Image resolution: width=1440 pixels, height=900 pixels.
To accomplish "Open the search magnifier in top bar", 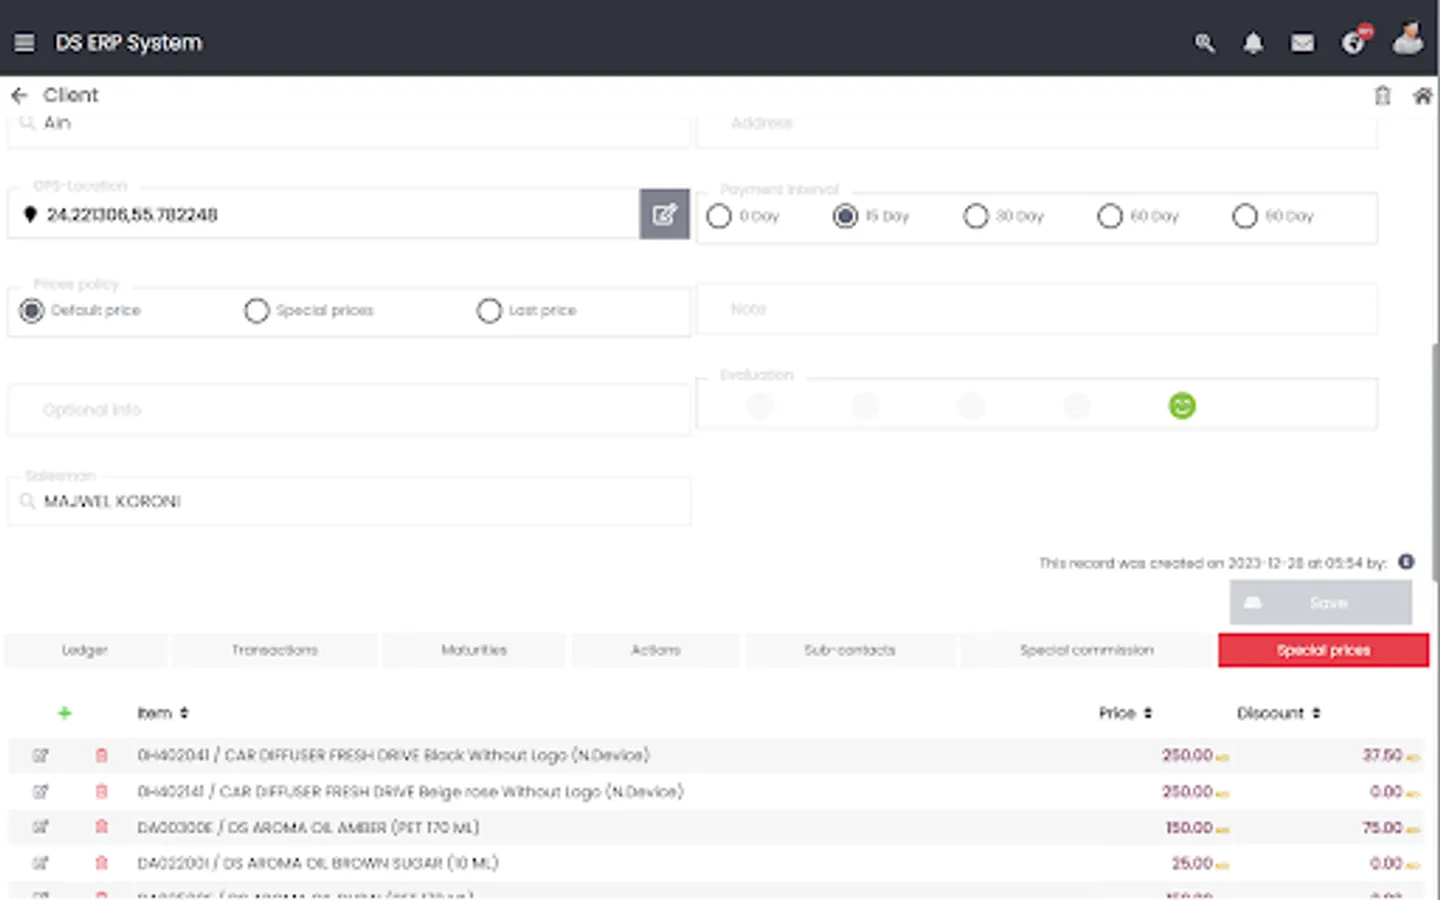I will click(x=1205, y=43).
